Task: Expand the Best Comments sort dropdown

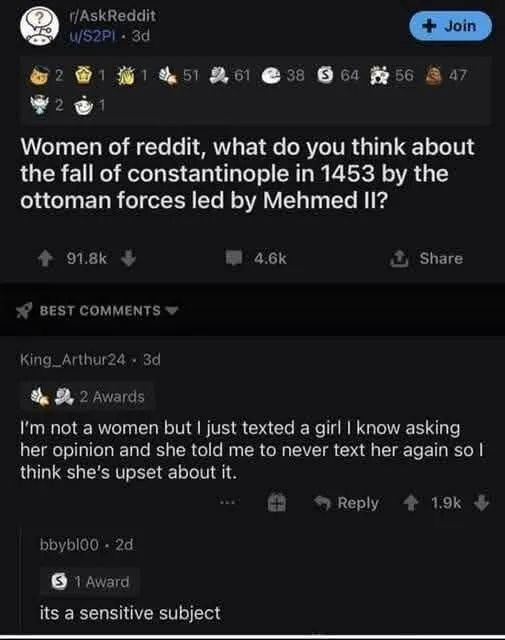Action: tap(173, 310)
